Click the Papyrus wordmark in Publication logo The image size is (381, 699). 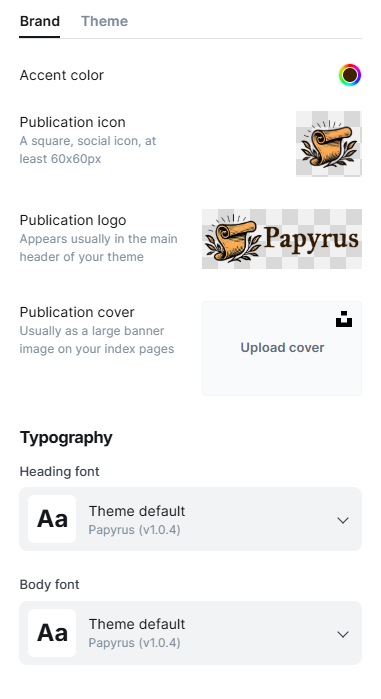click(311, 238)
